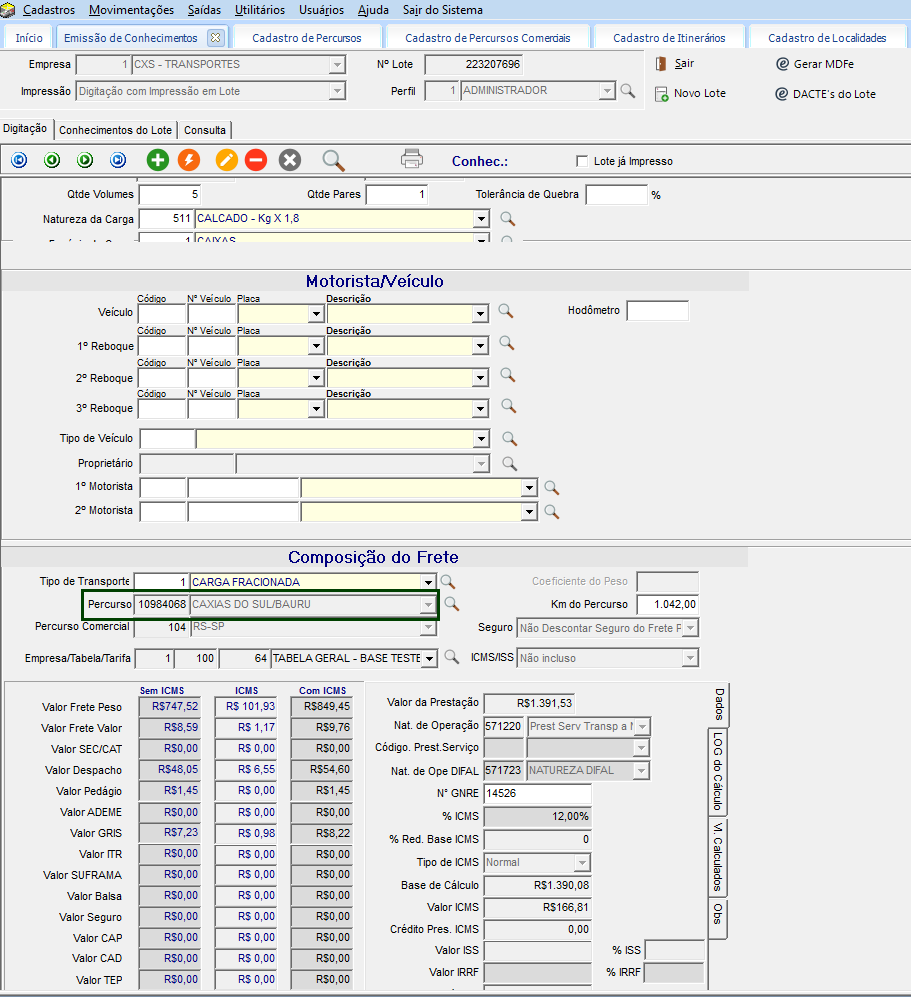Click the red minus delete icon

[x=256, y=160]
